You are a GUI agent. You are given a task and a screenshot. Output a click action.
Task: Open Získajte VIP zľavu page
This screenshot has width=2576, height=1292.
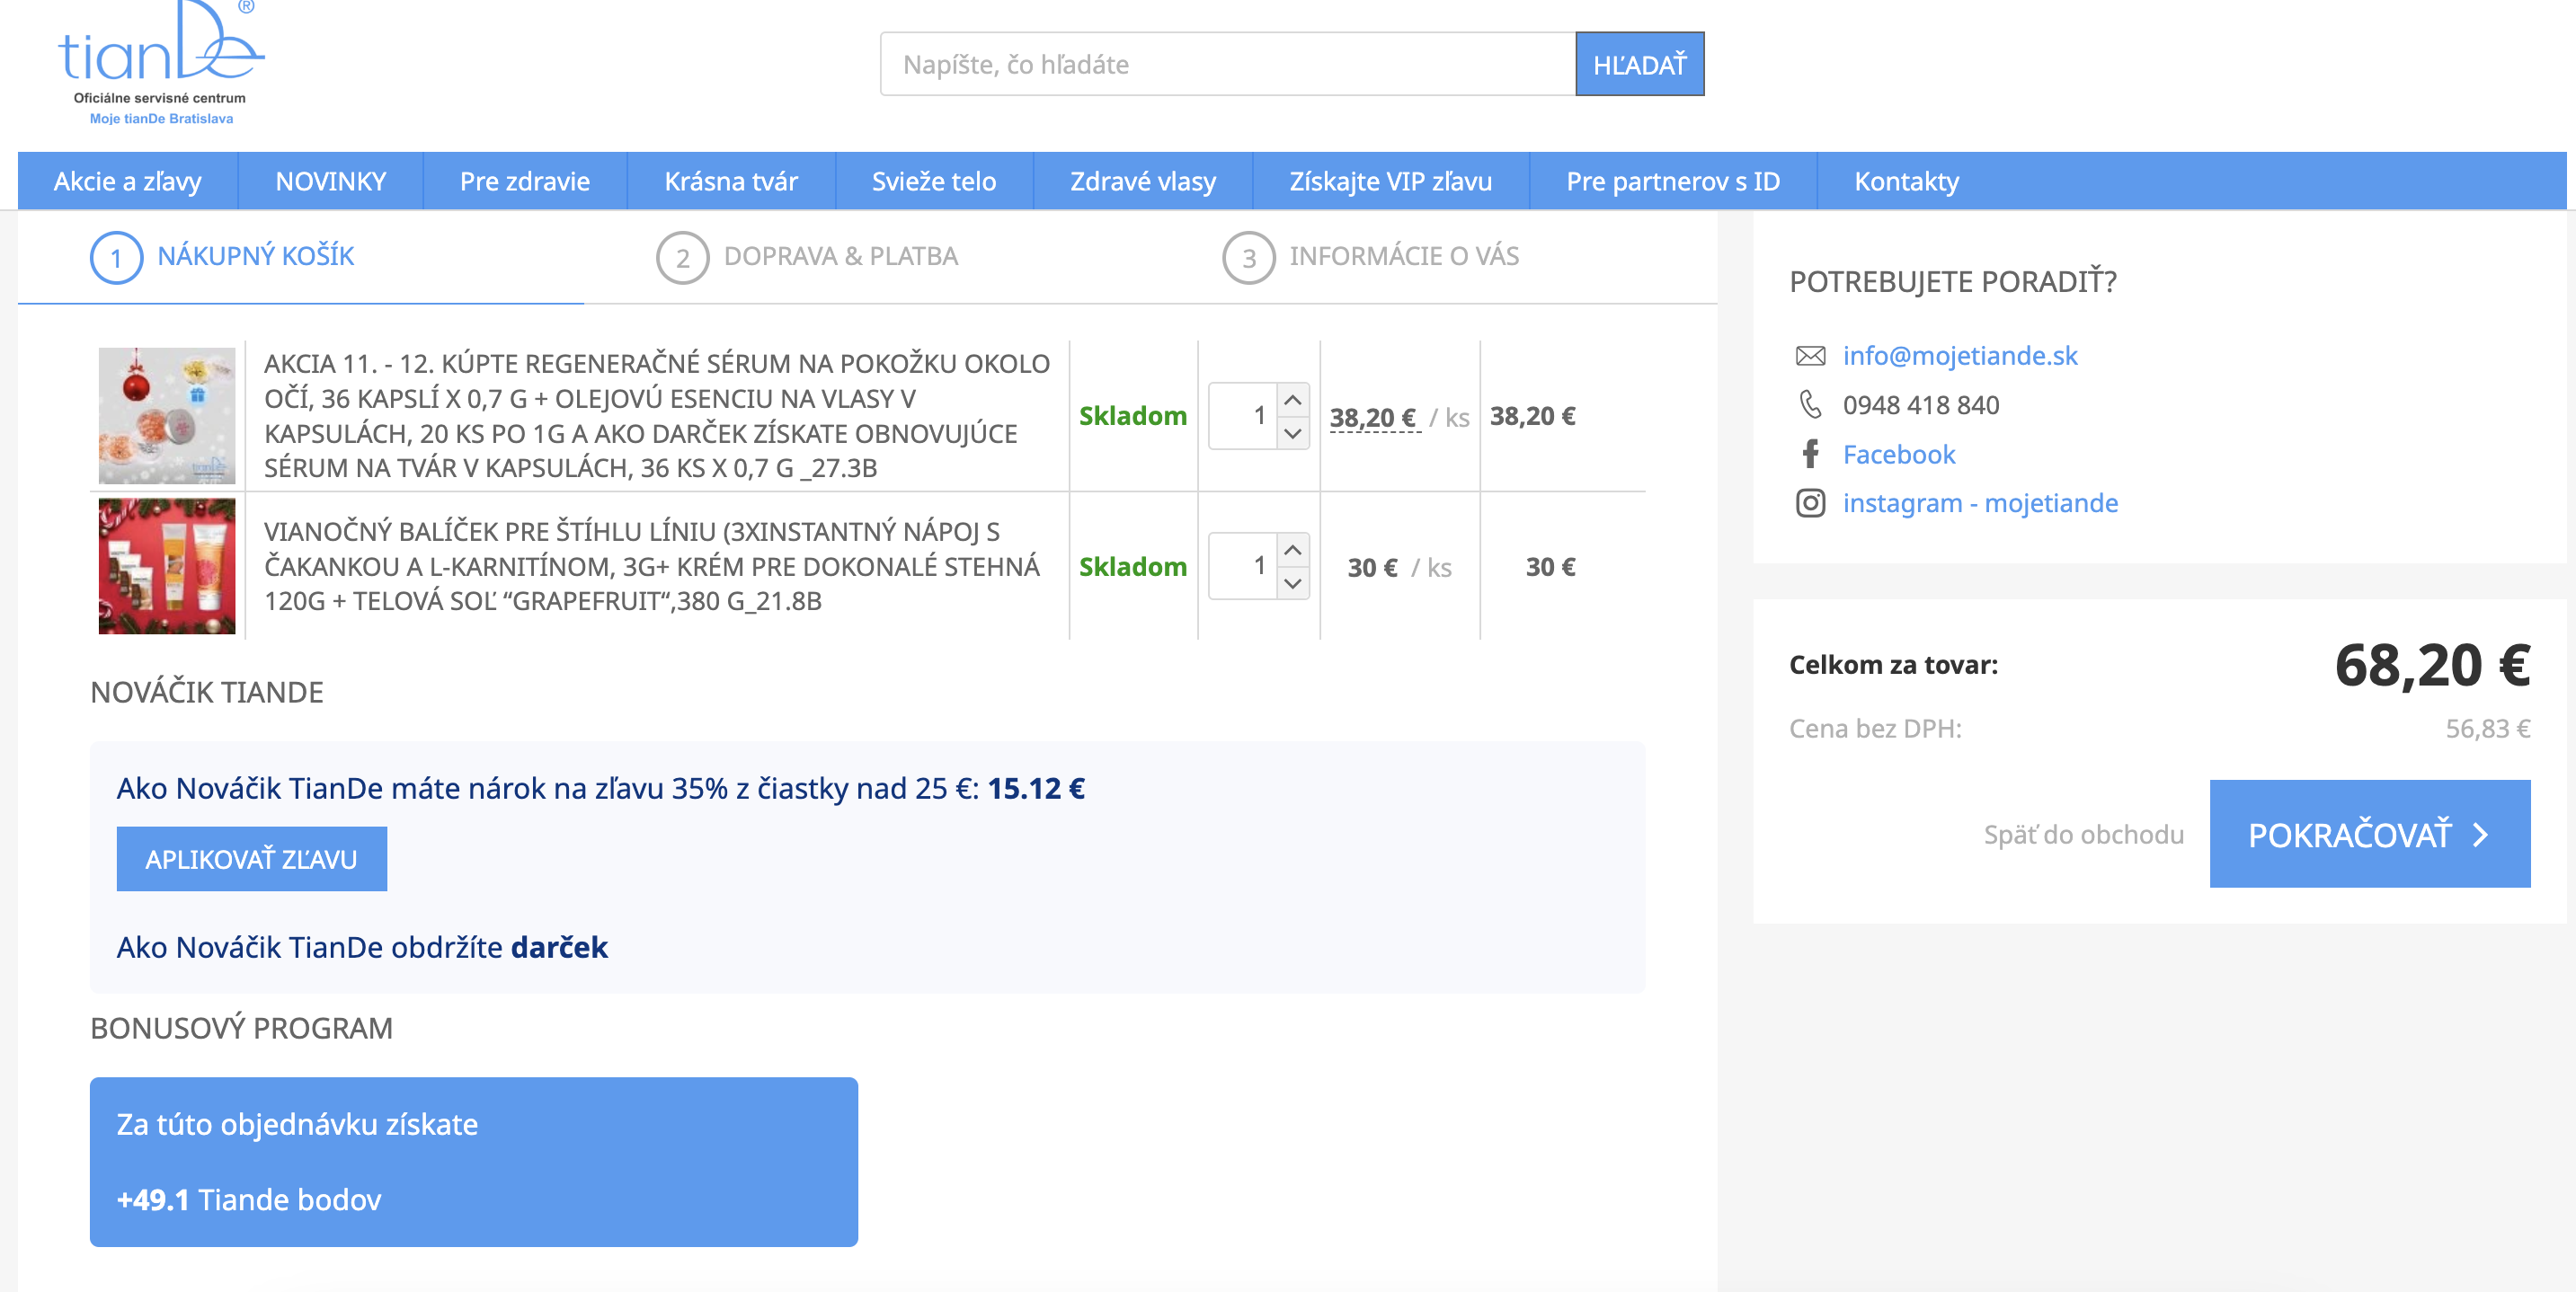[1390, 181]
